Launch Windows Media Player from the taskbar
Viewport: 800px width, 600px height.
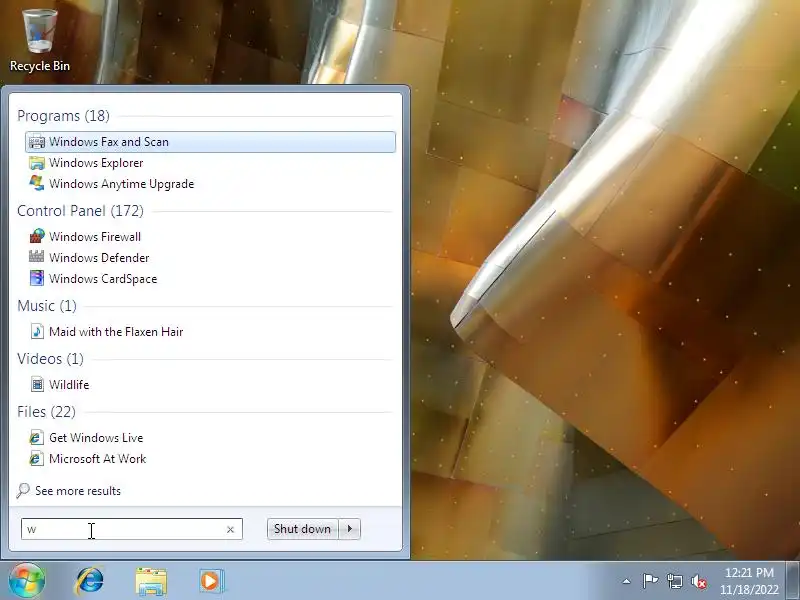click(x=211, y=581)
